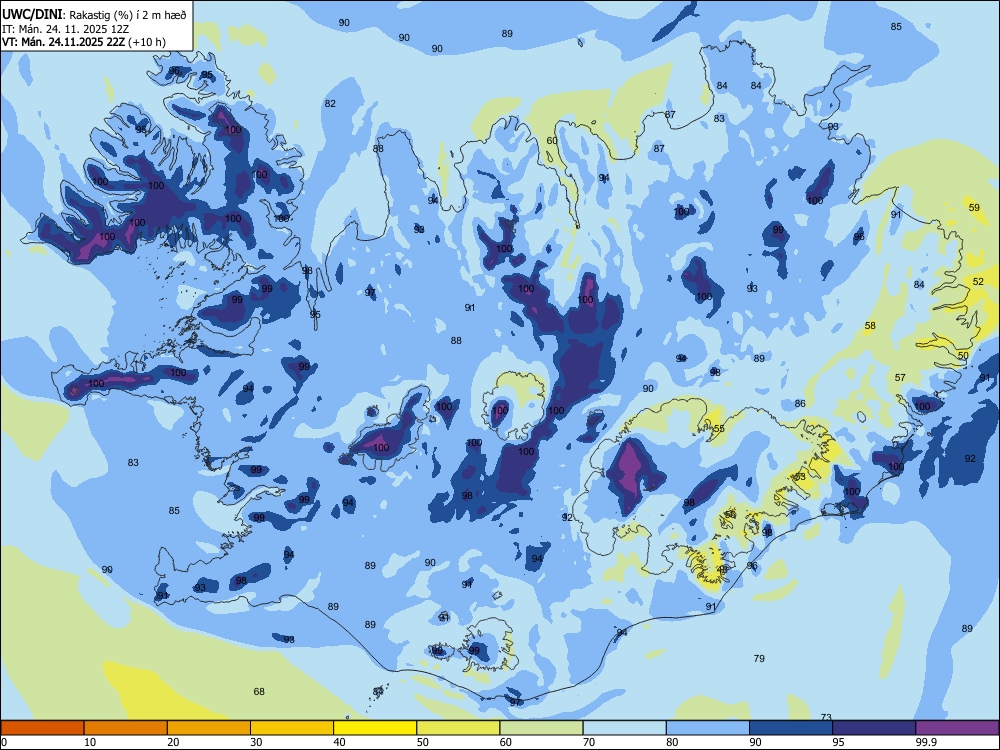Image resolution: width=1000 pixels, height=750 pixels.
Task: Click the pale yellow 50–60 legend swatch
Action: 458,728
